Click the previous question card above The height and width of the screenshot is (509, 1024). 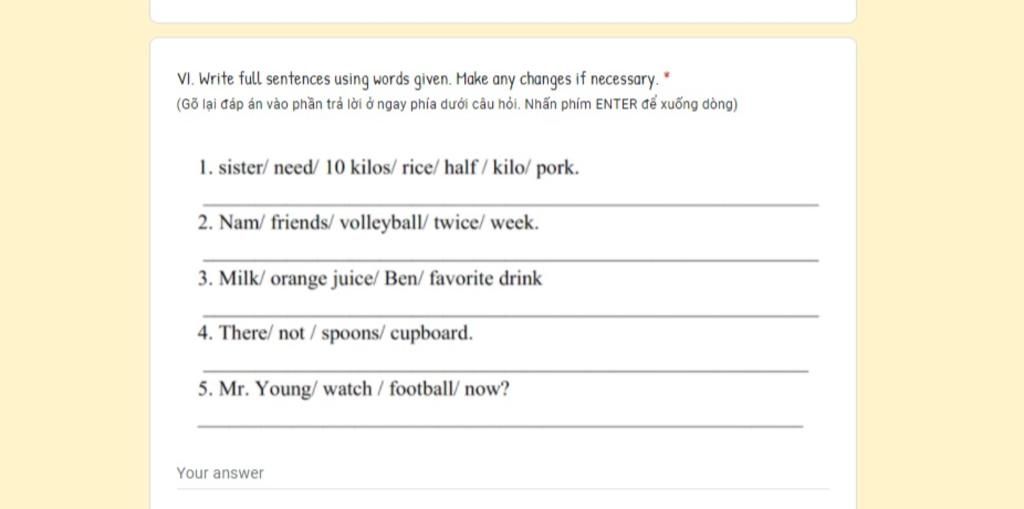(503, 11)
